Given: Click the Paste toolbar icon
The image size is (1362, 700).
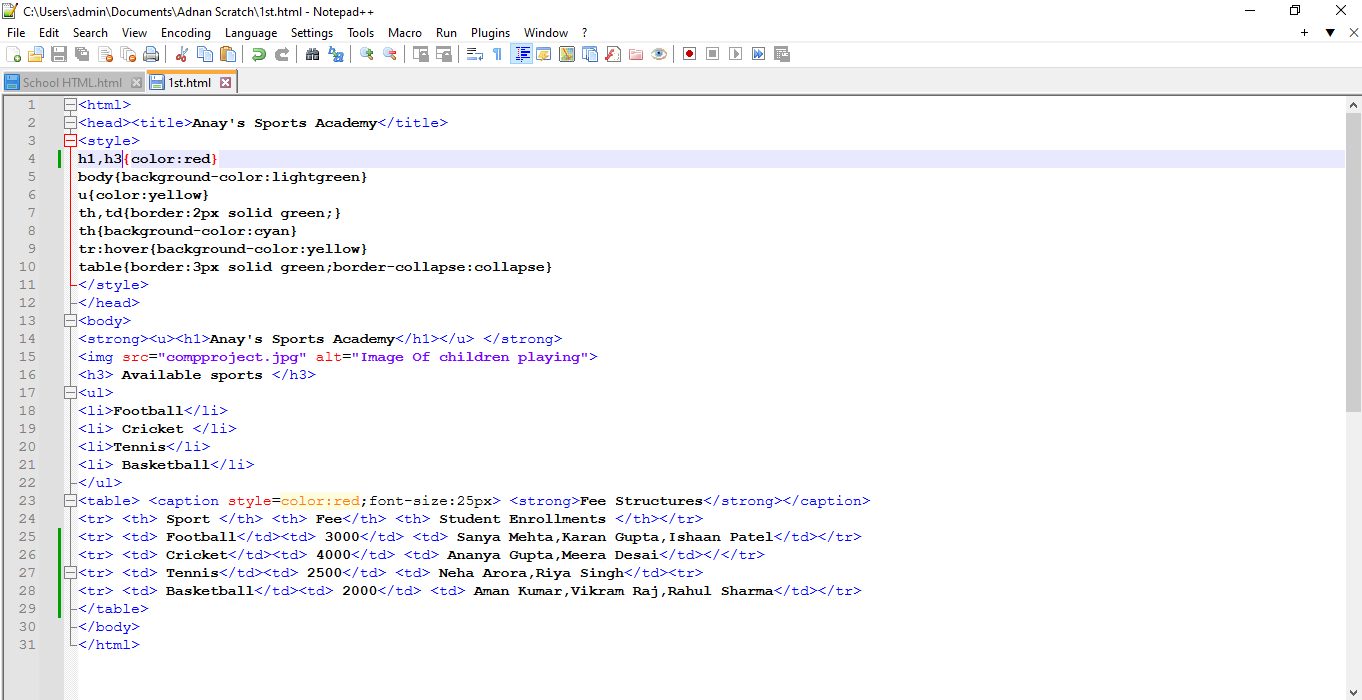Looking at the screenshot, I should (228, 54).
